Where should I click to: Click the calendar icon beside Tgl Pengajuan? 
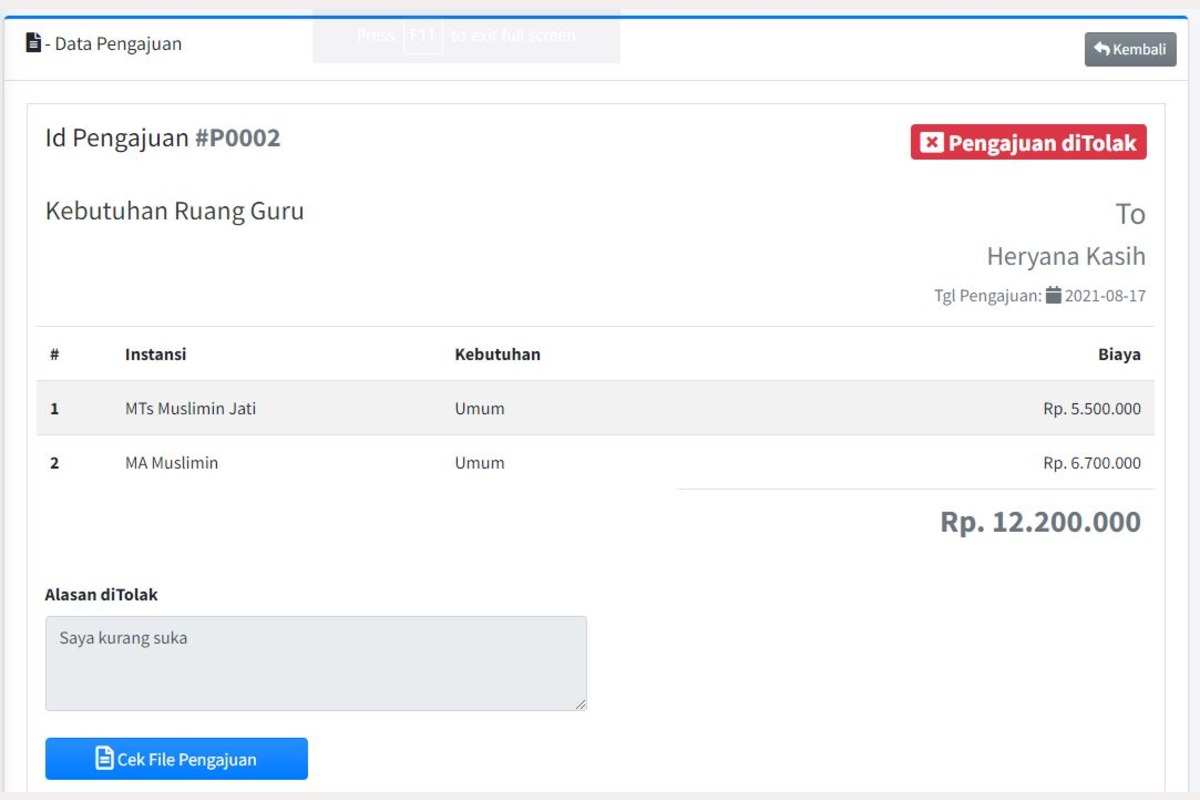pyautogui.click(x=1053, y=295)
